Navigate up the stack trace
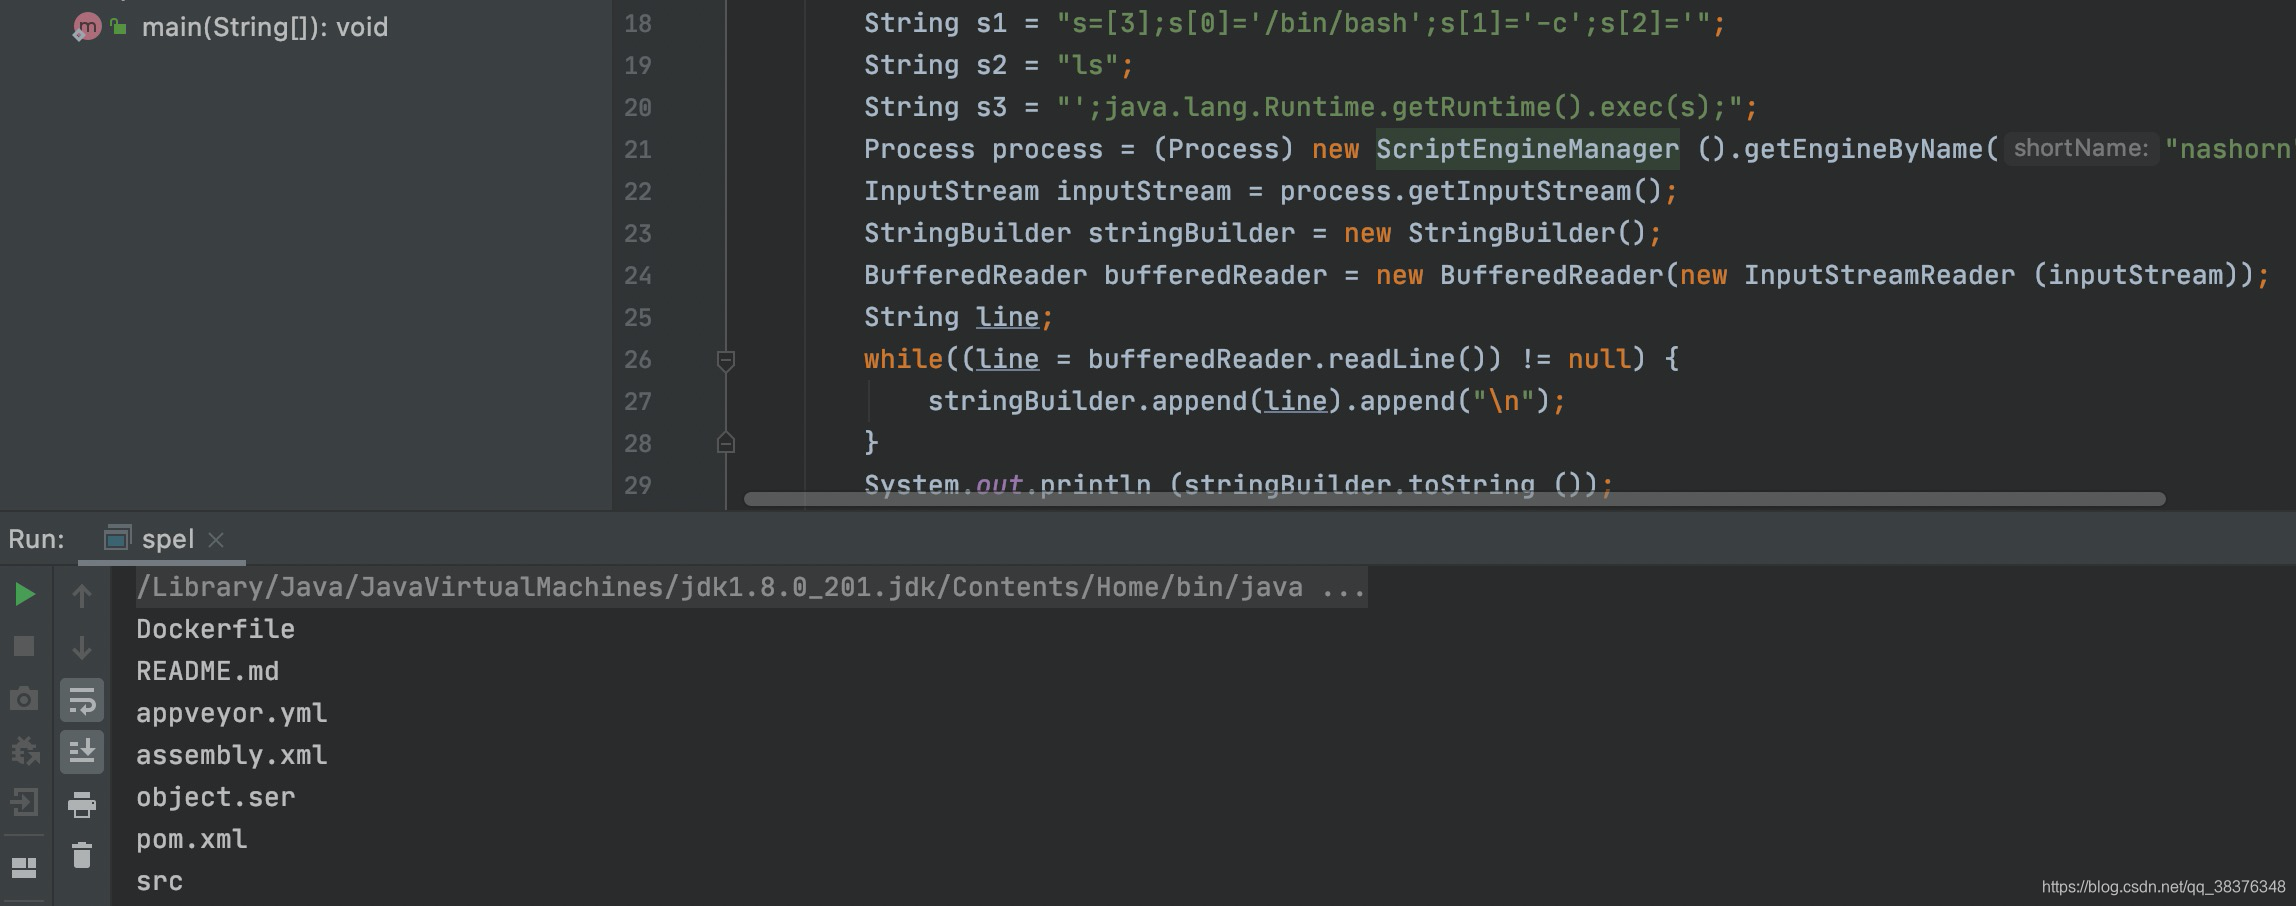 [80, 593]
